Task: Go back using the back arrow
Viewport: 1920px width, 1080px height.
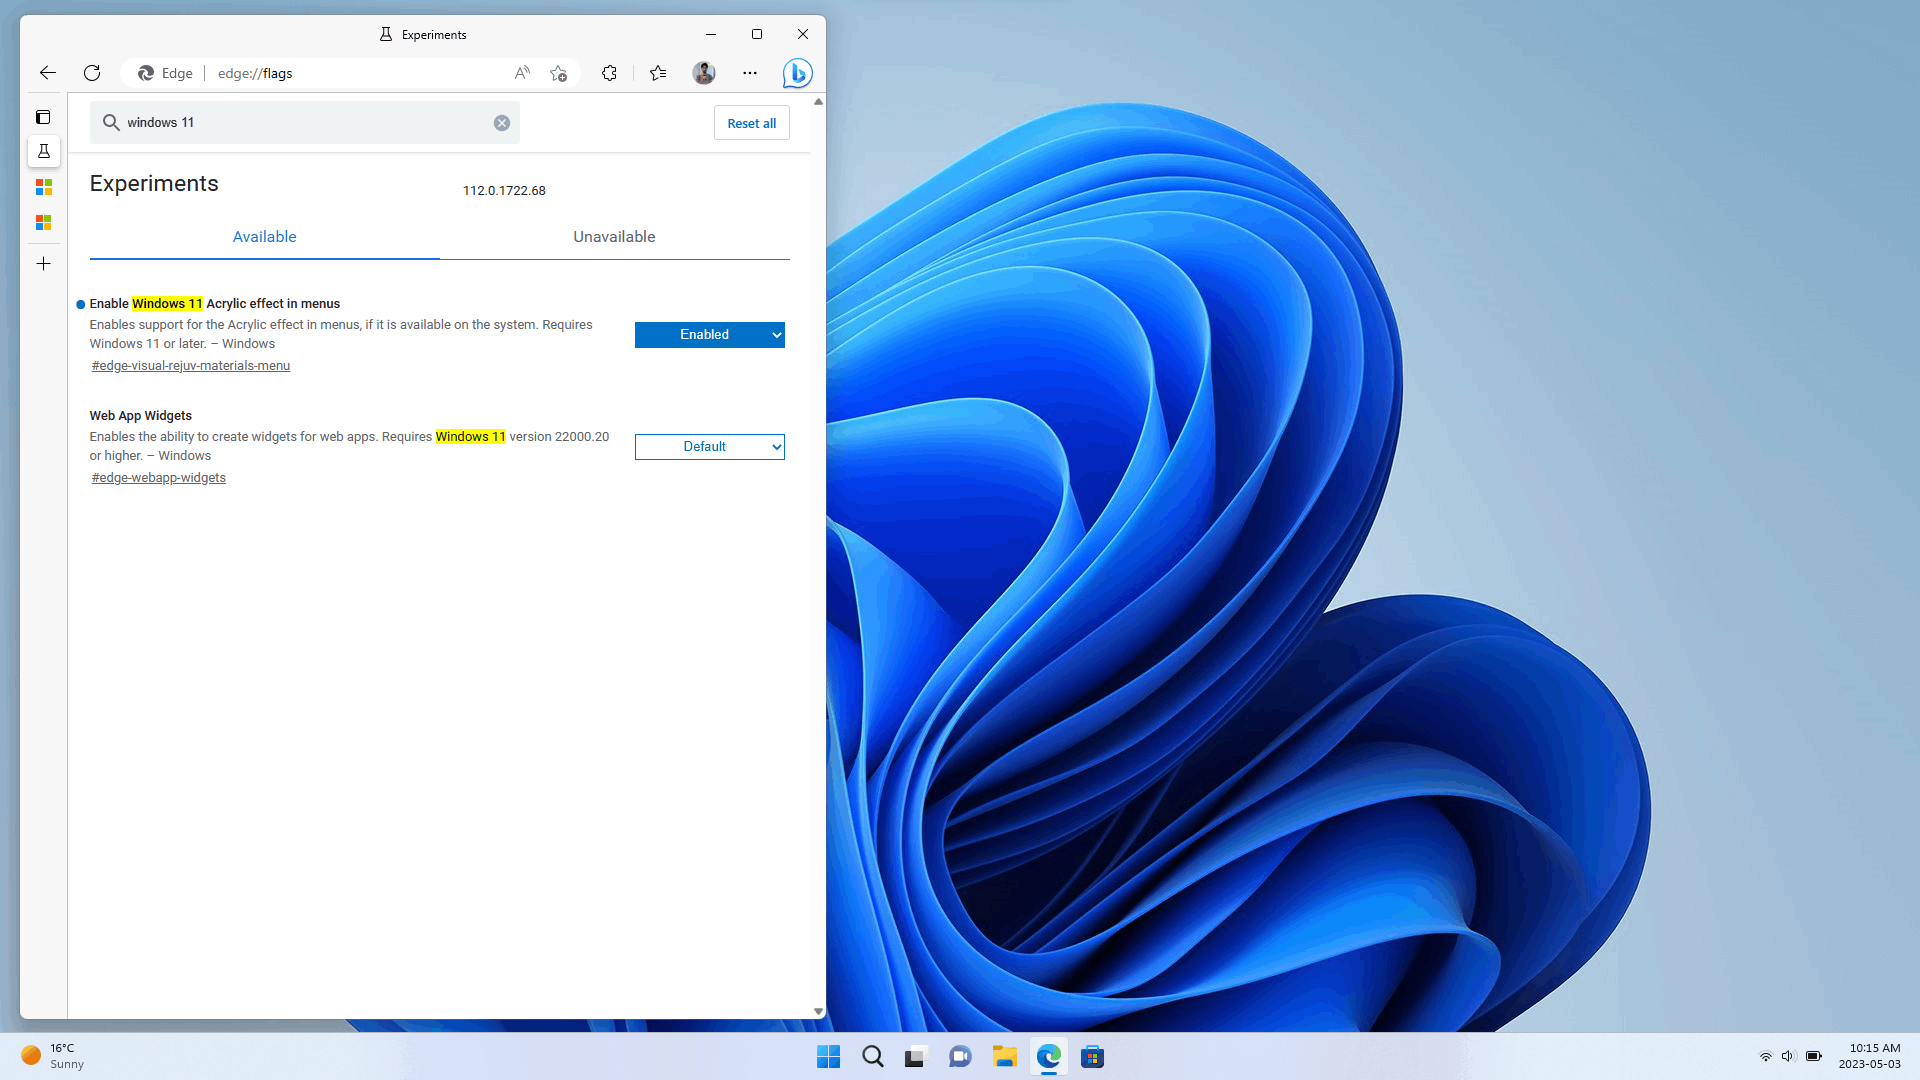Action: click(47, 73)
